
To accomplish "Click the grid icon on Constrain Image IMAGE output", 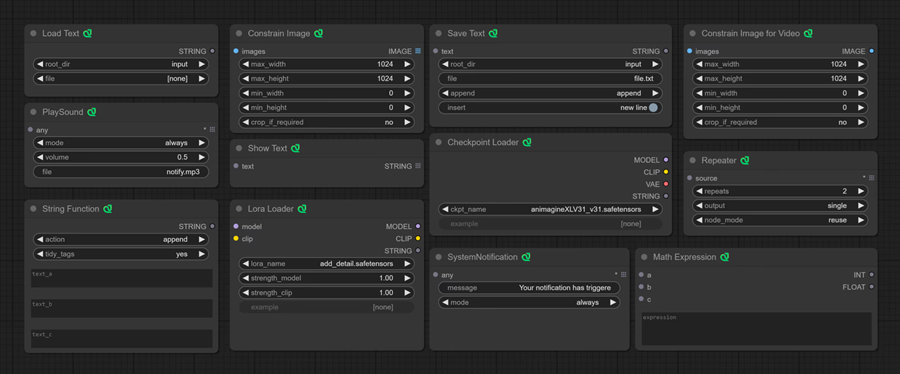I will (x=418, y=51).
